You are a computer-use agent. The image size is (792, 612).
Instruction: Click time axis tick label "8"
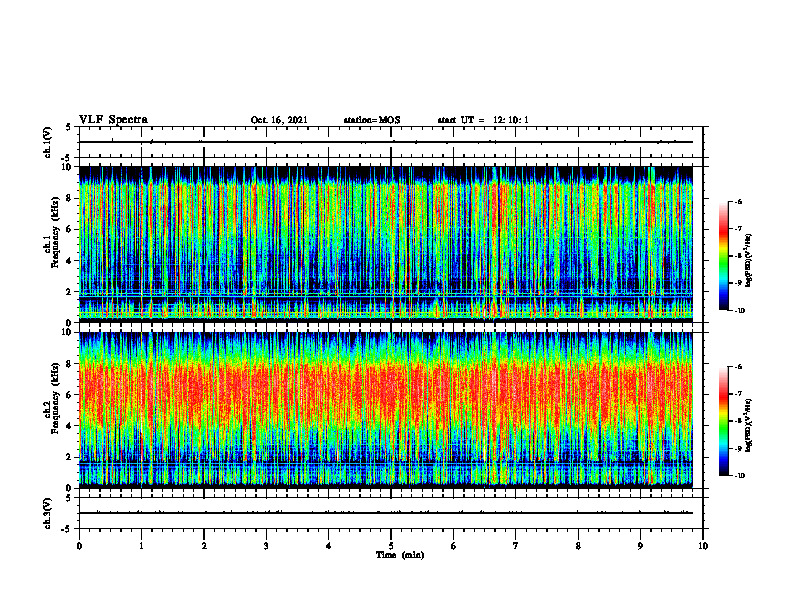pyautogui.click(x=578, y=546)
